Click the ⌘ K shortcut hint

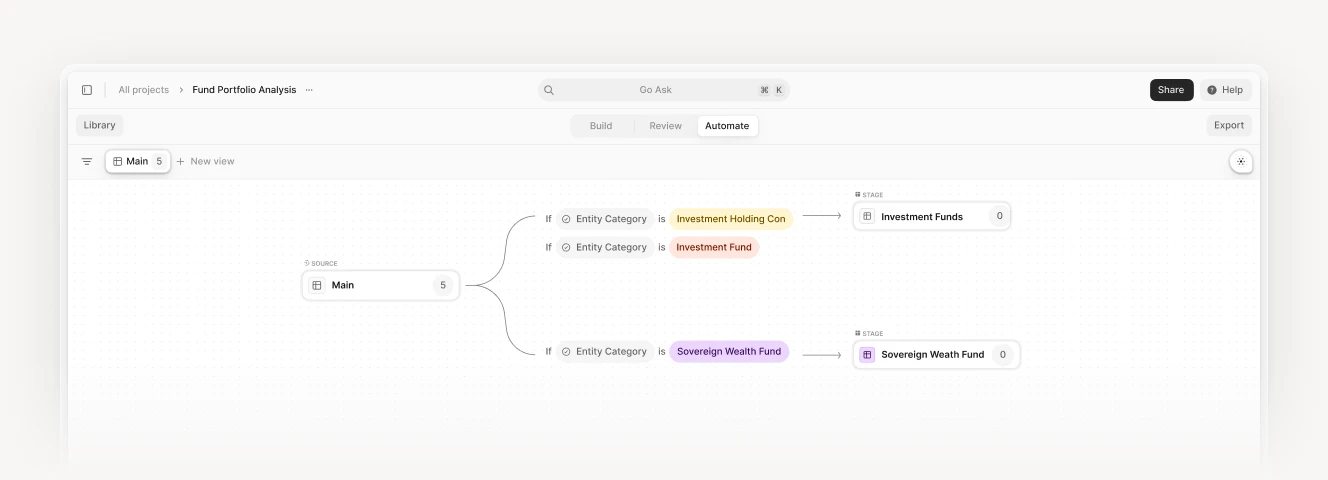(x=771, y=90)
